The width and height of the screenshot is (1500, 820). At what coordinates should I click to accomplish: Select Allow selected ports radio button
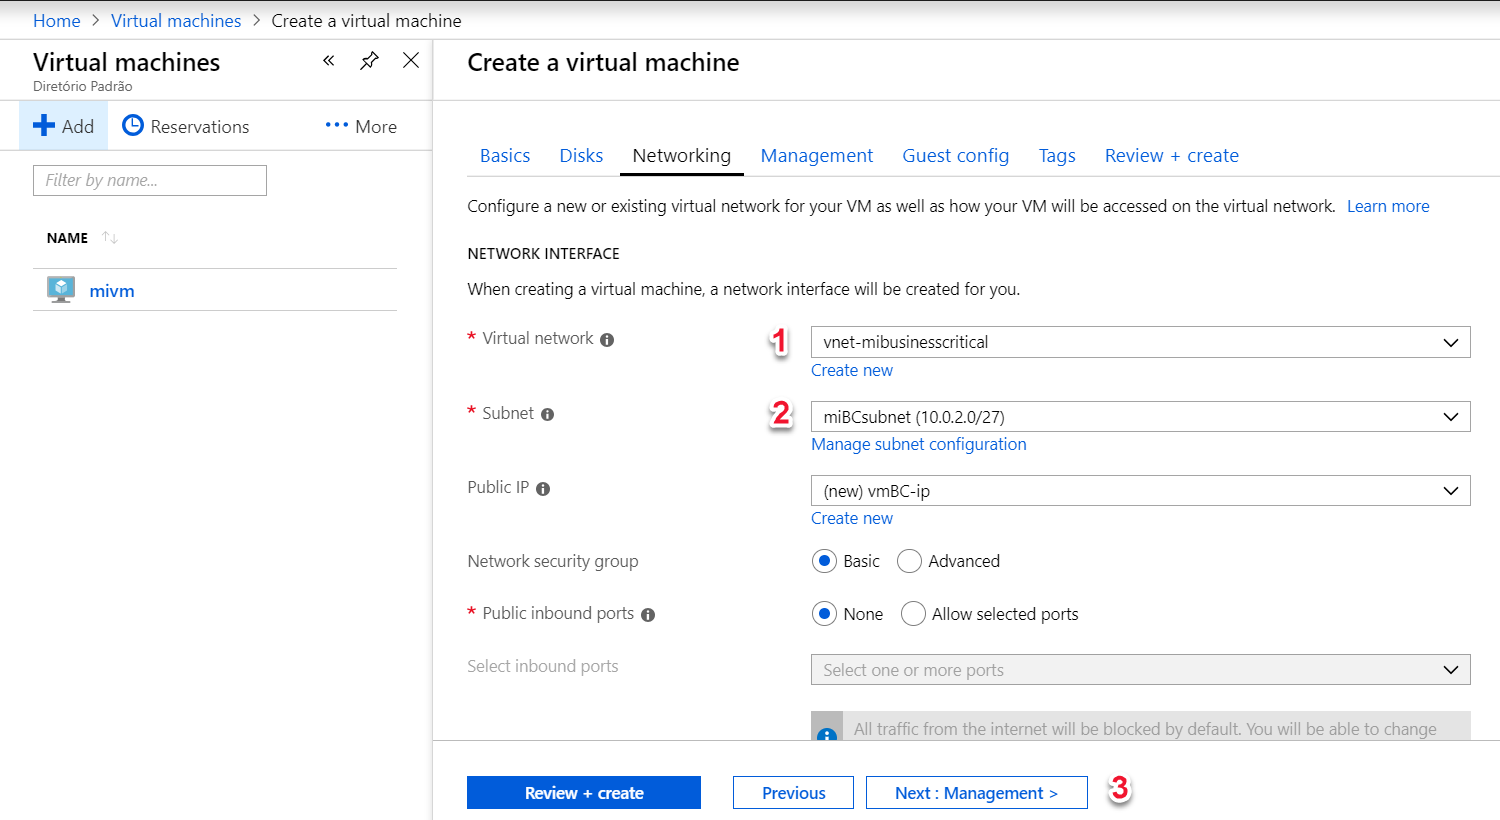click(913, 614)
